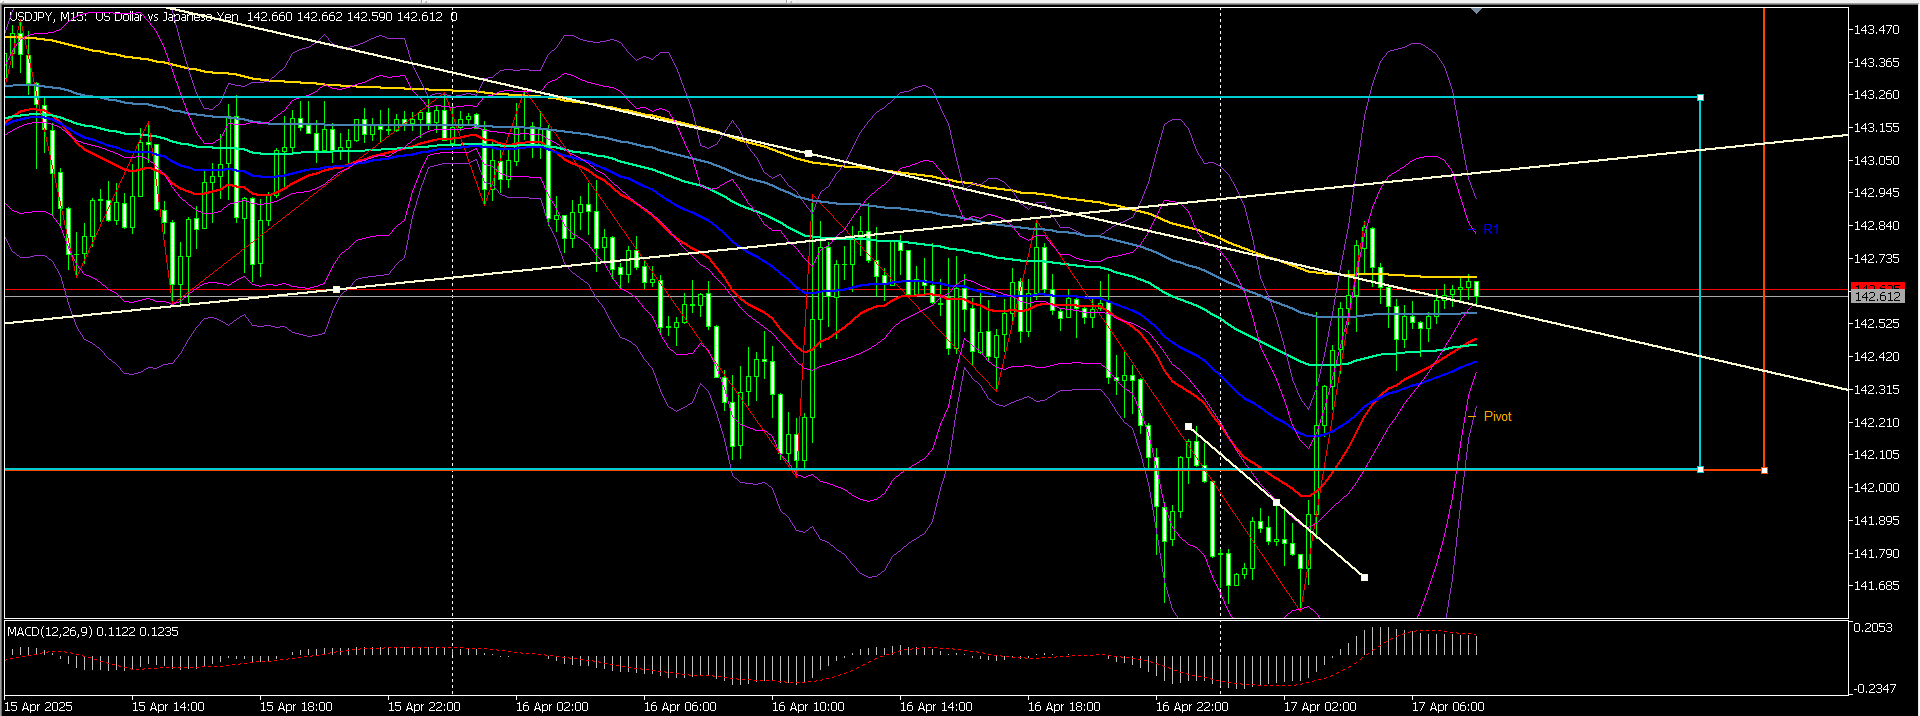This screenshot has width=1920, height=716.
Task: Click the short white trendline's upper endpoint handle
Action: pos(1188,427)
